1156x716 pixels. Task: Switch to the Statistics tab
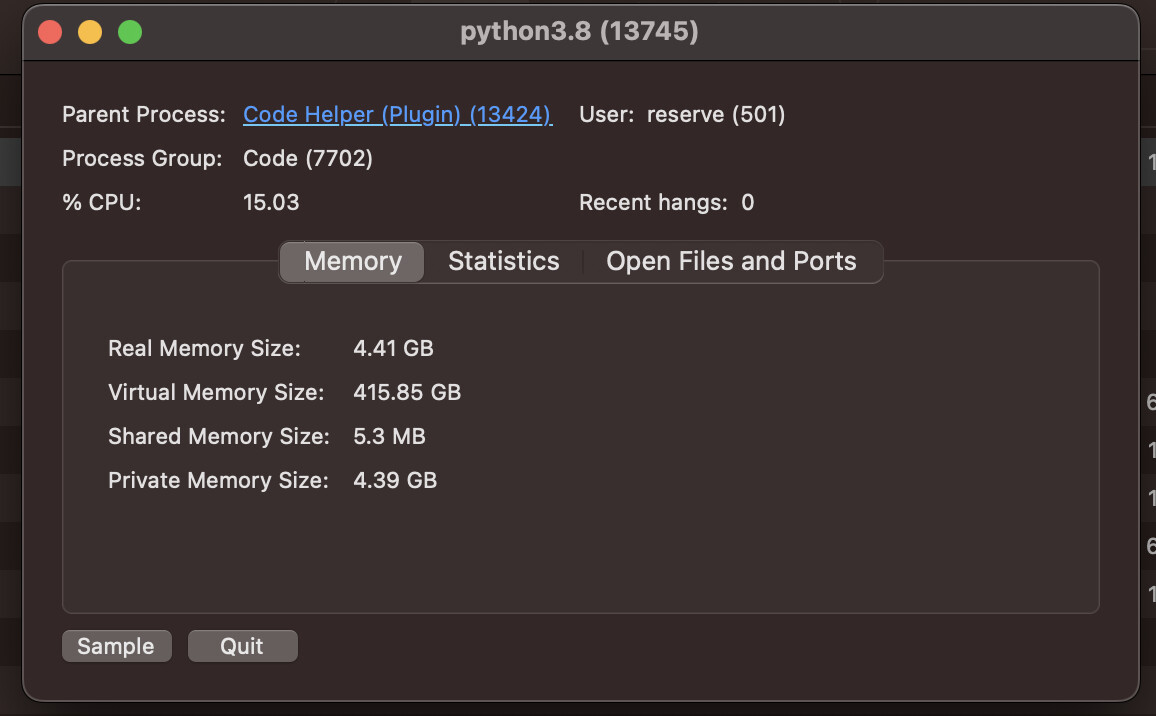tap(504, 261)
